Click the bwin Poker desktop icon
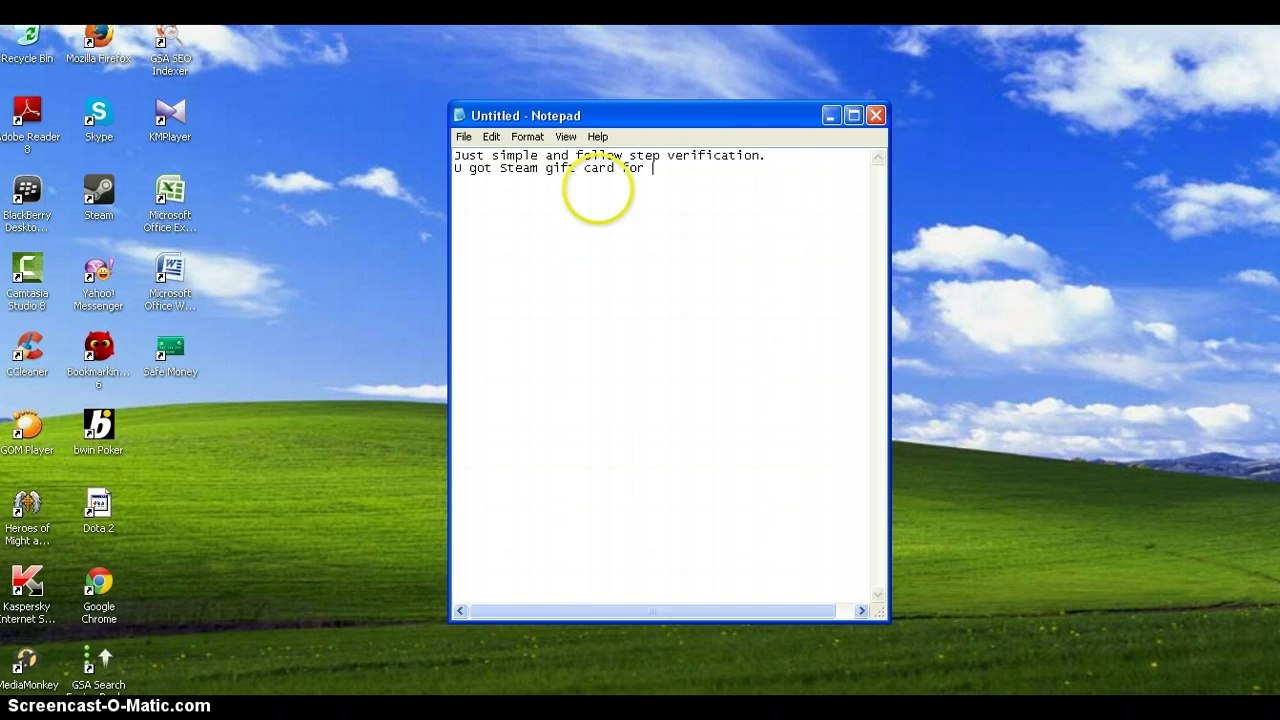Viewport: 1280px width, 720px height. pyautogui.click(x=98, y=433)
